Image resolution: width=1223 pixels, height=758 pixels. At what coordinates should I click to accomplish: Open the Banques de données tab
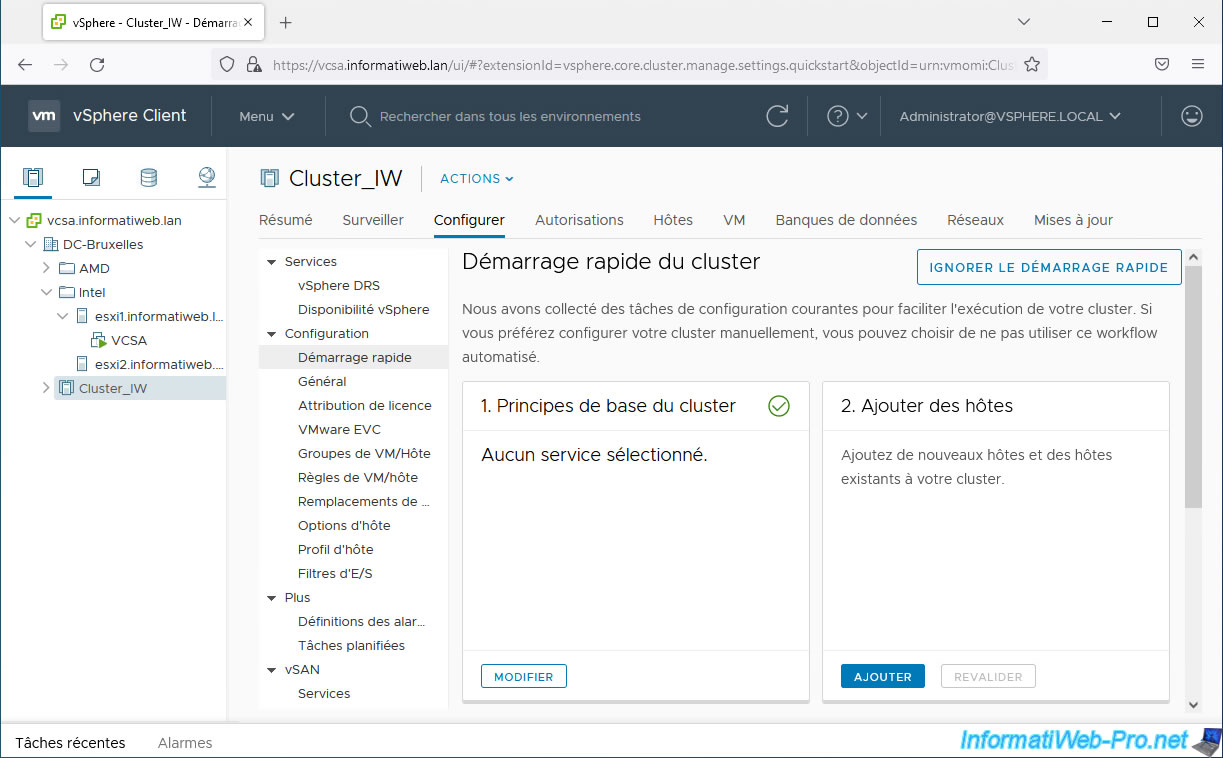pos(846,220)
